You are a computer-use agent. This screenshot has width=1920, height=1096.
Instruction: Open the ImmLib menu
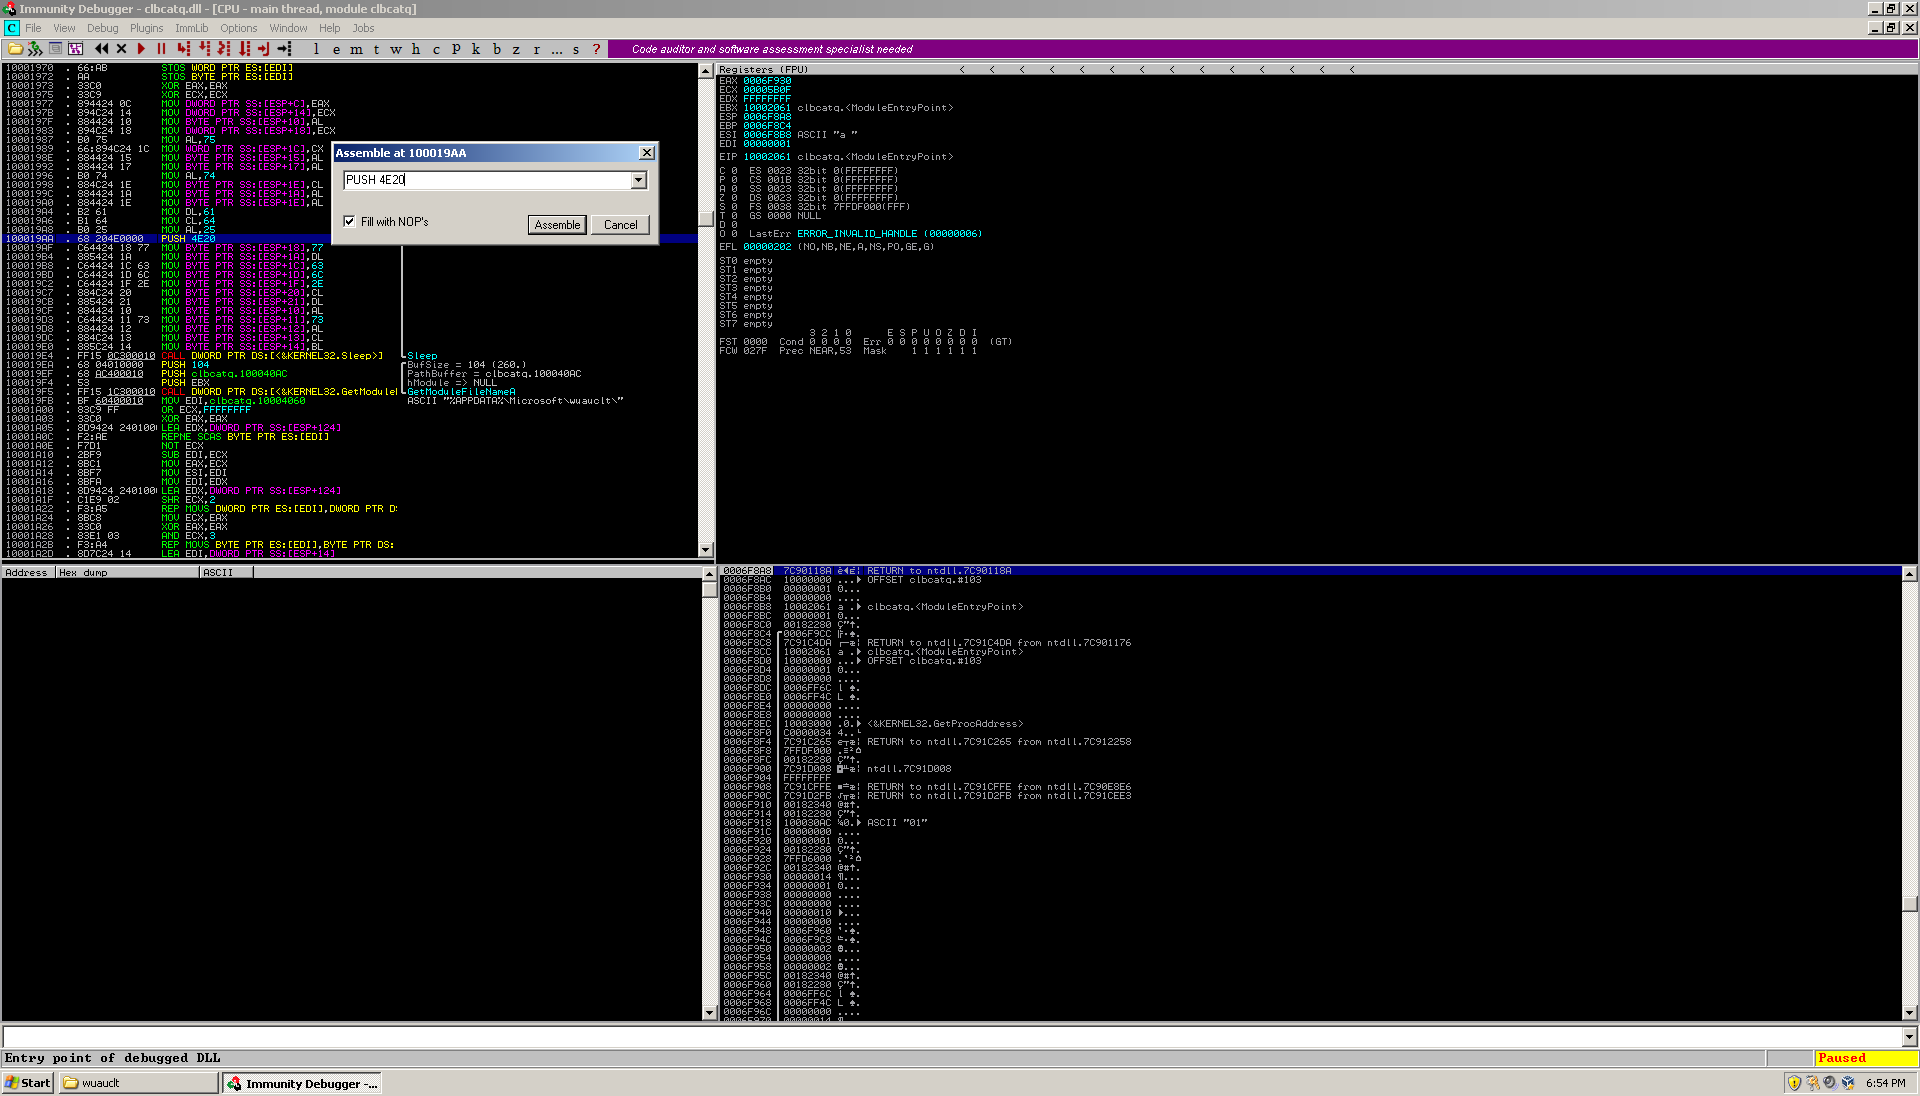[191, 28]
